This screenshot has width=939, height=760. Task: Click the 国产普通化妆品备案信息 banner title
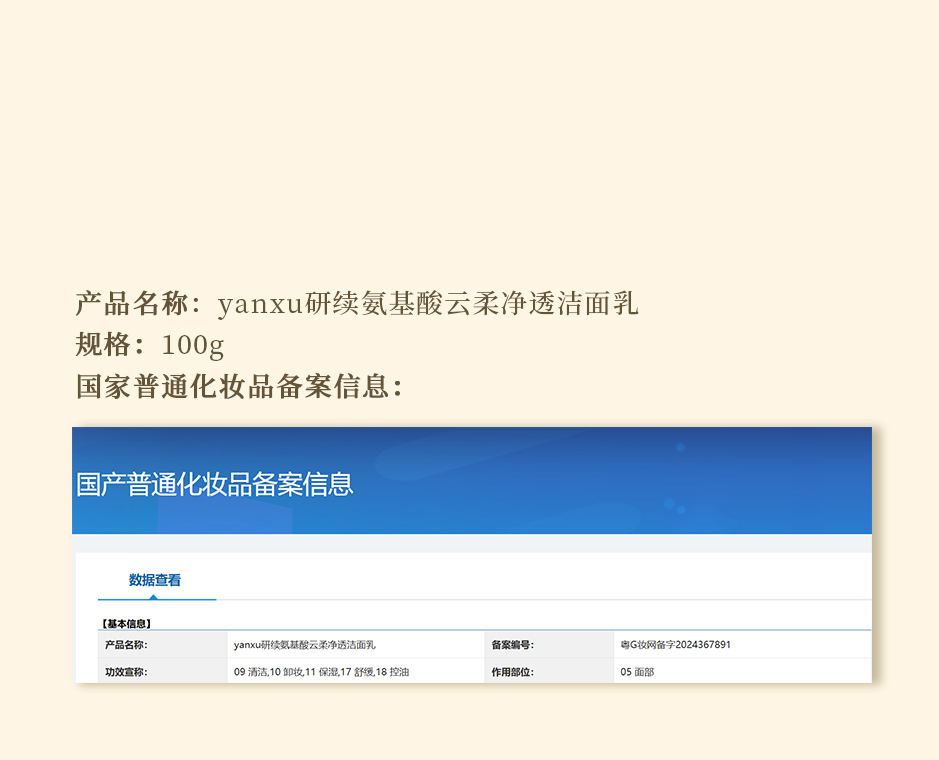tap(215, 485)
